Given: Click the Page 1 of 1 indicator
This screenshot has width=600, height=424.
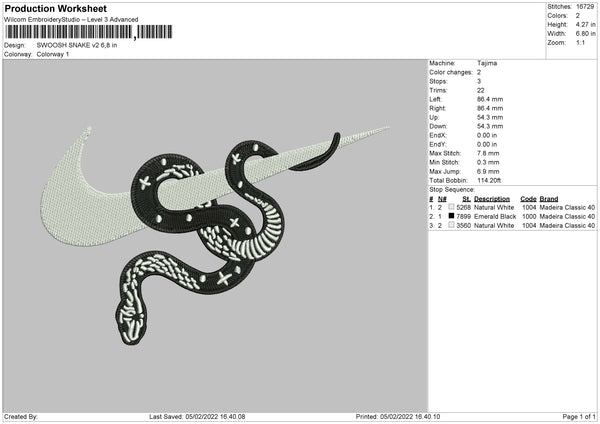Looking at the screenshot, I should tap(579, 416).
